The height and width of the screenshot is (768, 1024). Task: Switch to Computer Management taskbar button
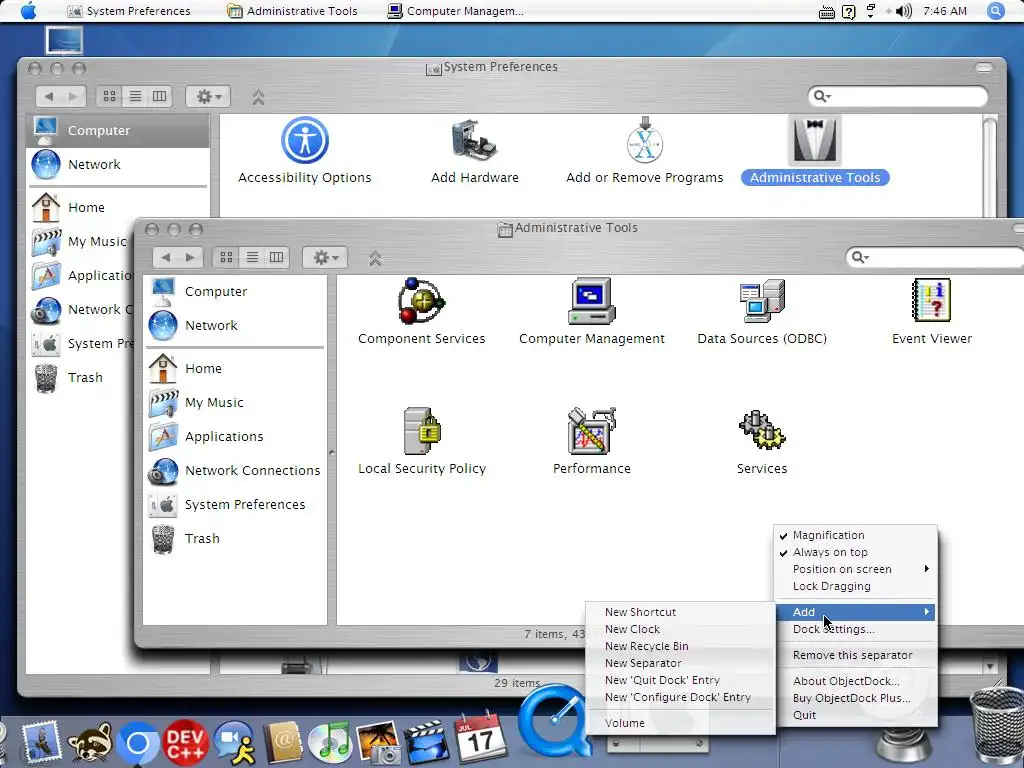(x=456, y=11)
